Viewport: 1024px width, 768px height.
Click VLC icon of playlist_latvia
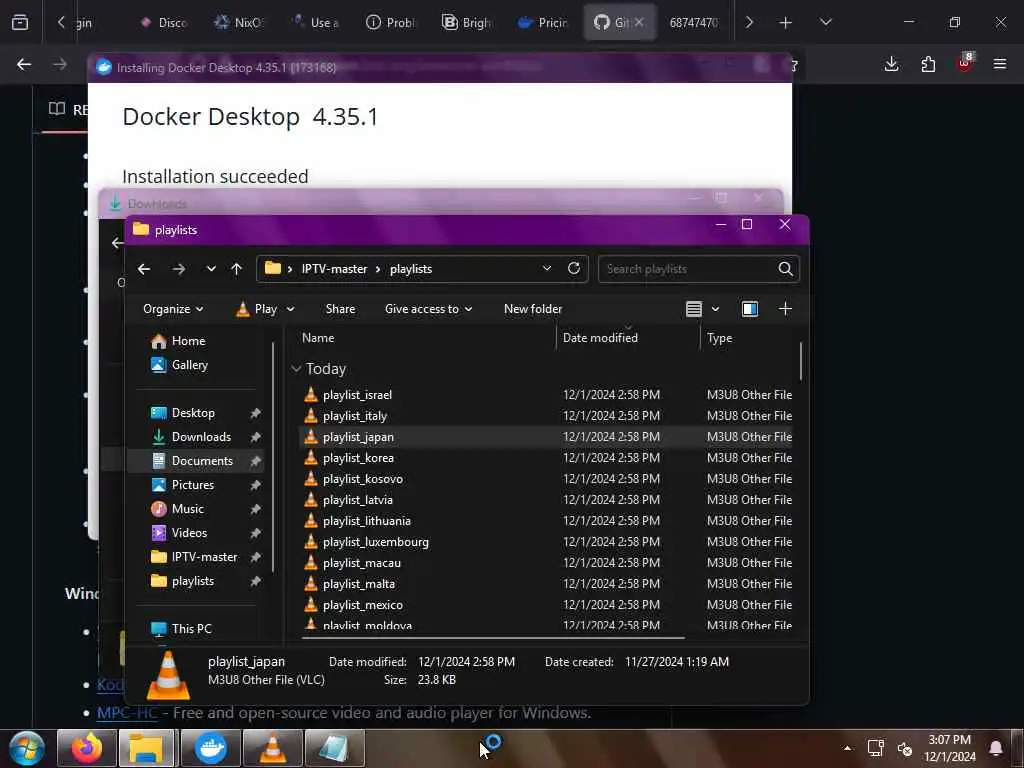311,500
